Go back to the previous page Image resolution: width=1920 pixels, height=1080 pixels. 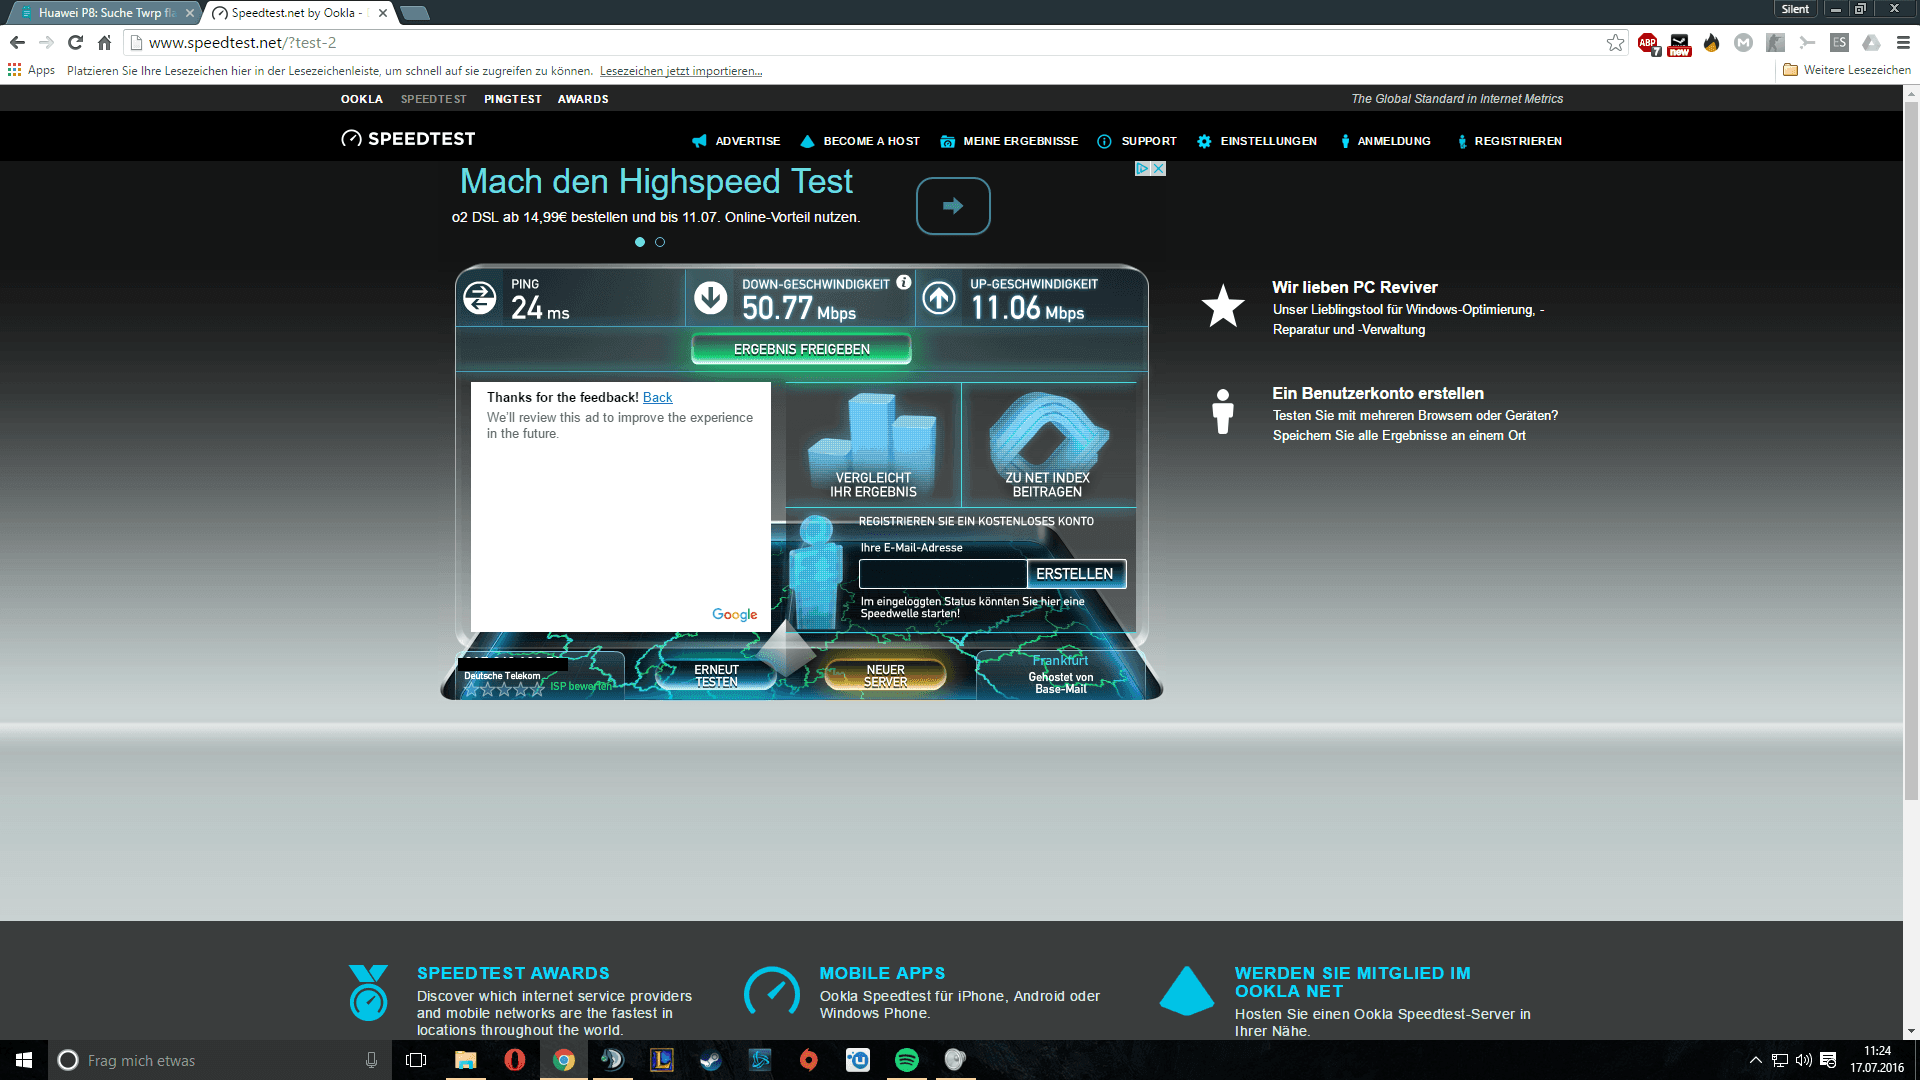click(x=17, y=43)
